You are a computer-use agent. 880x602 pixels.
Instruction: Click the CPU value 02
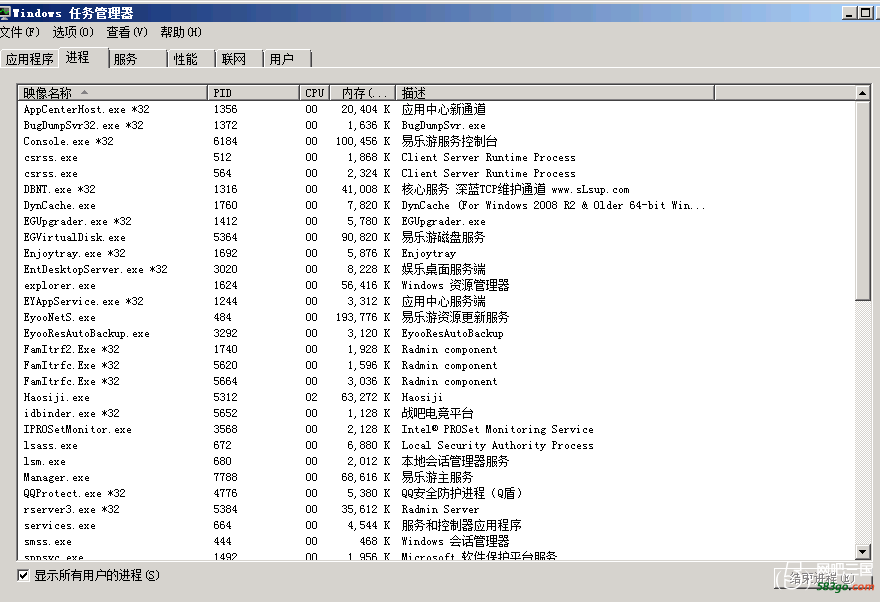coord(311,397)
